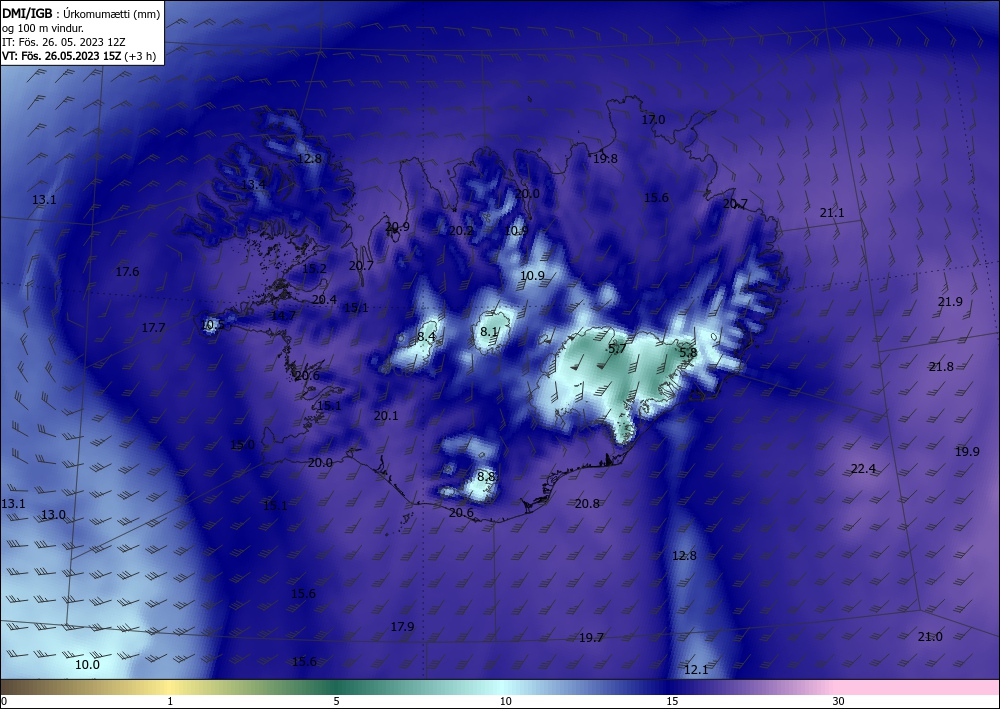1000x709 pixels.
Task: Click the 8.8 value on the southern glacier
Action: 486,476
